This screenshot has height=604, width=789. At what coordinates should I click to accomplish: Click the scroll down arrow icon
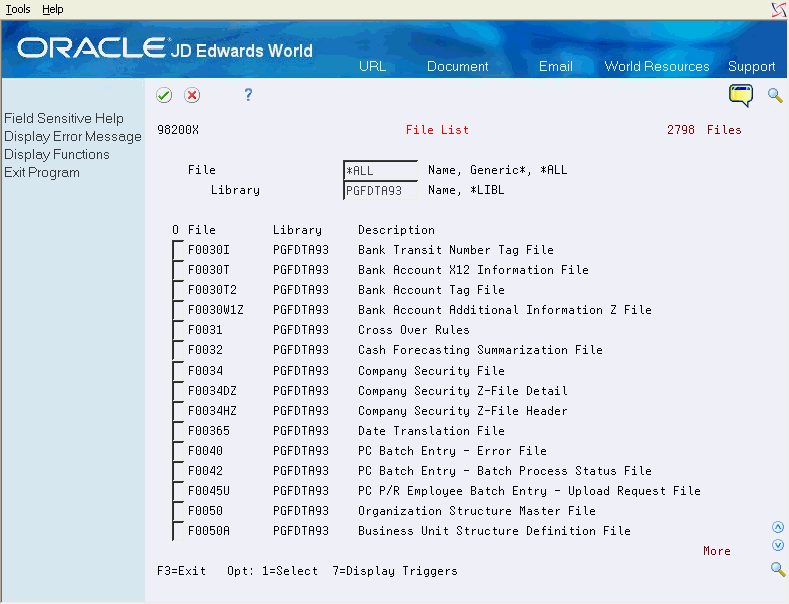(778, 545)
